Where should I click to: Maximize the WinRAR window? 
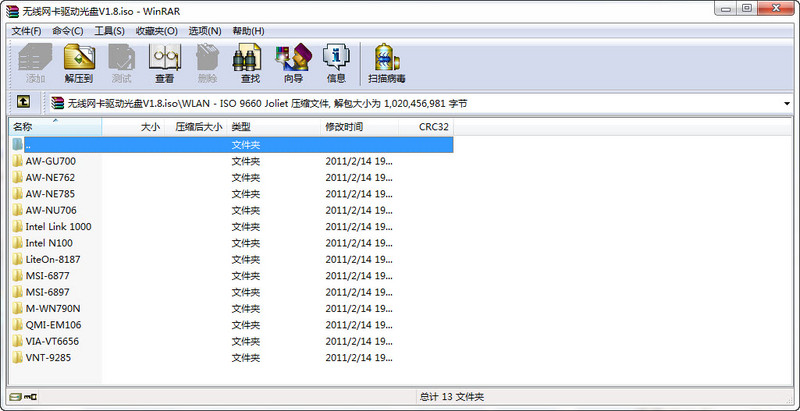coord(747,8)
